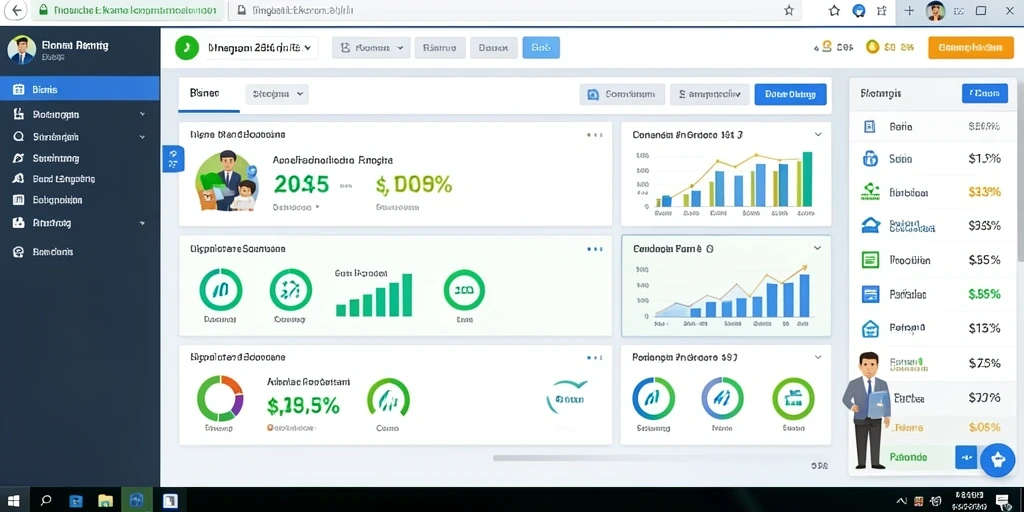Switch to the underlined first tab above the cards

[x=204, y=93]
